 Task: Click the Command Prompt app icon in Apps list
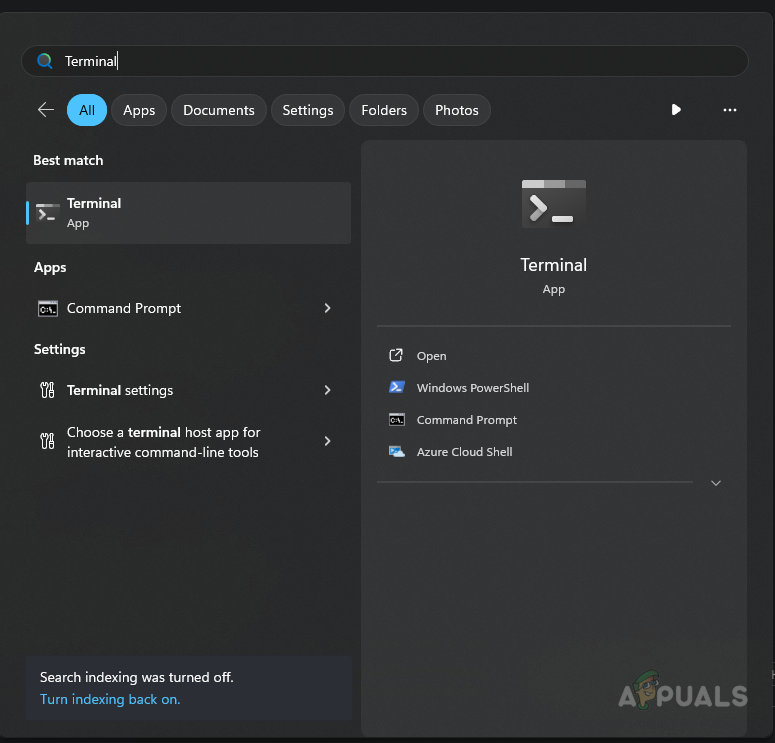tap(48, 308)
